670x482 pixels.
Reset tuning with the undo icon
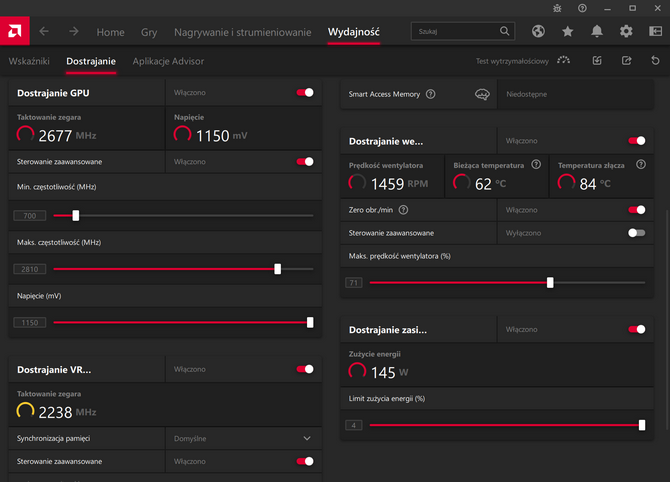pyautogui.click(x=655, y=61)
